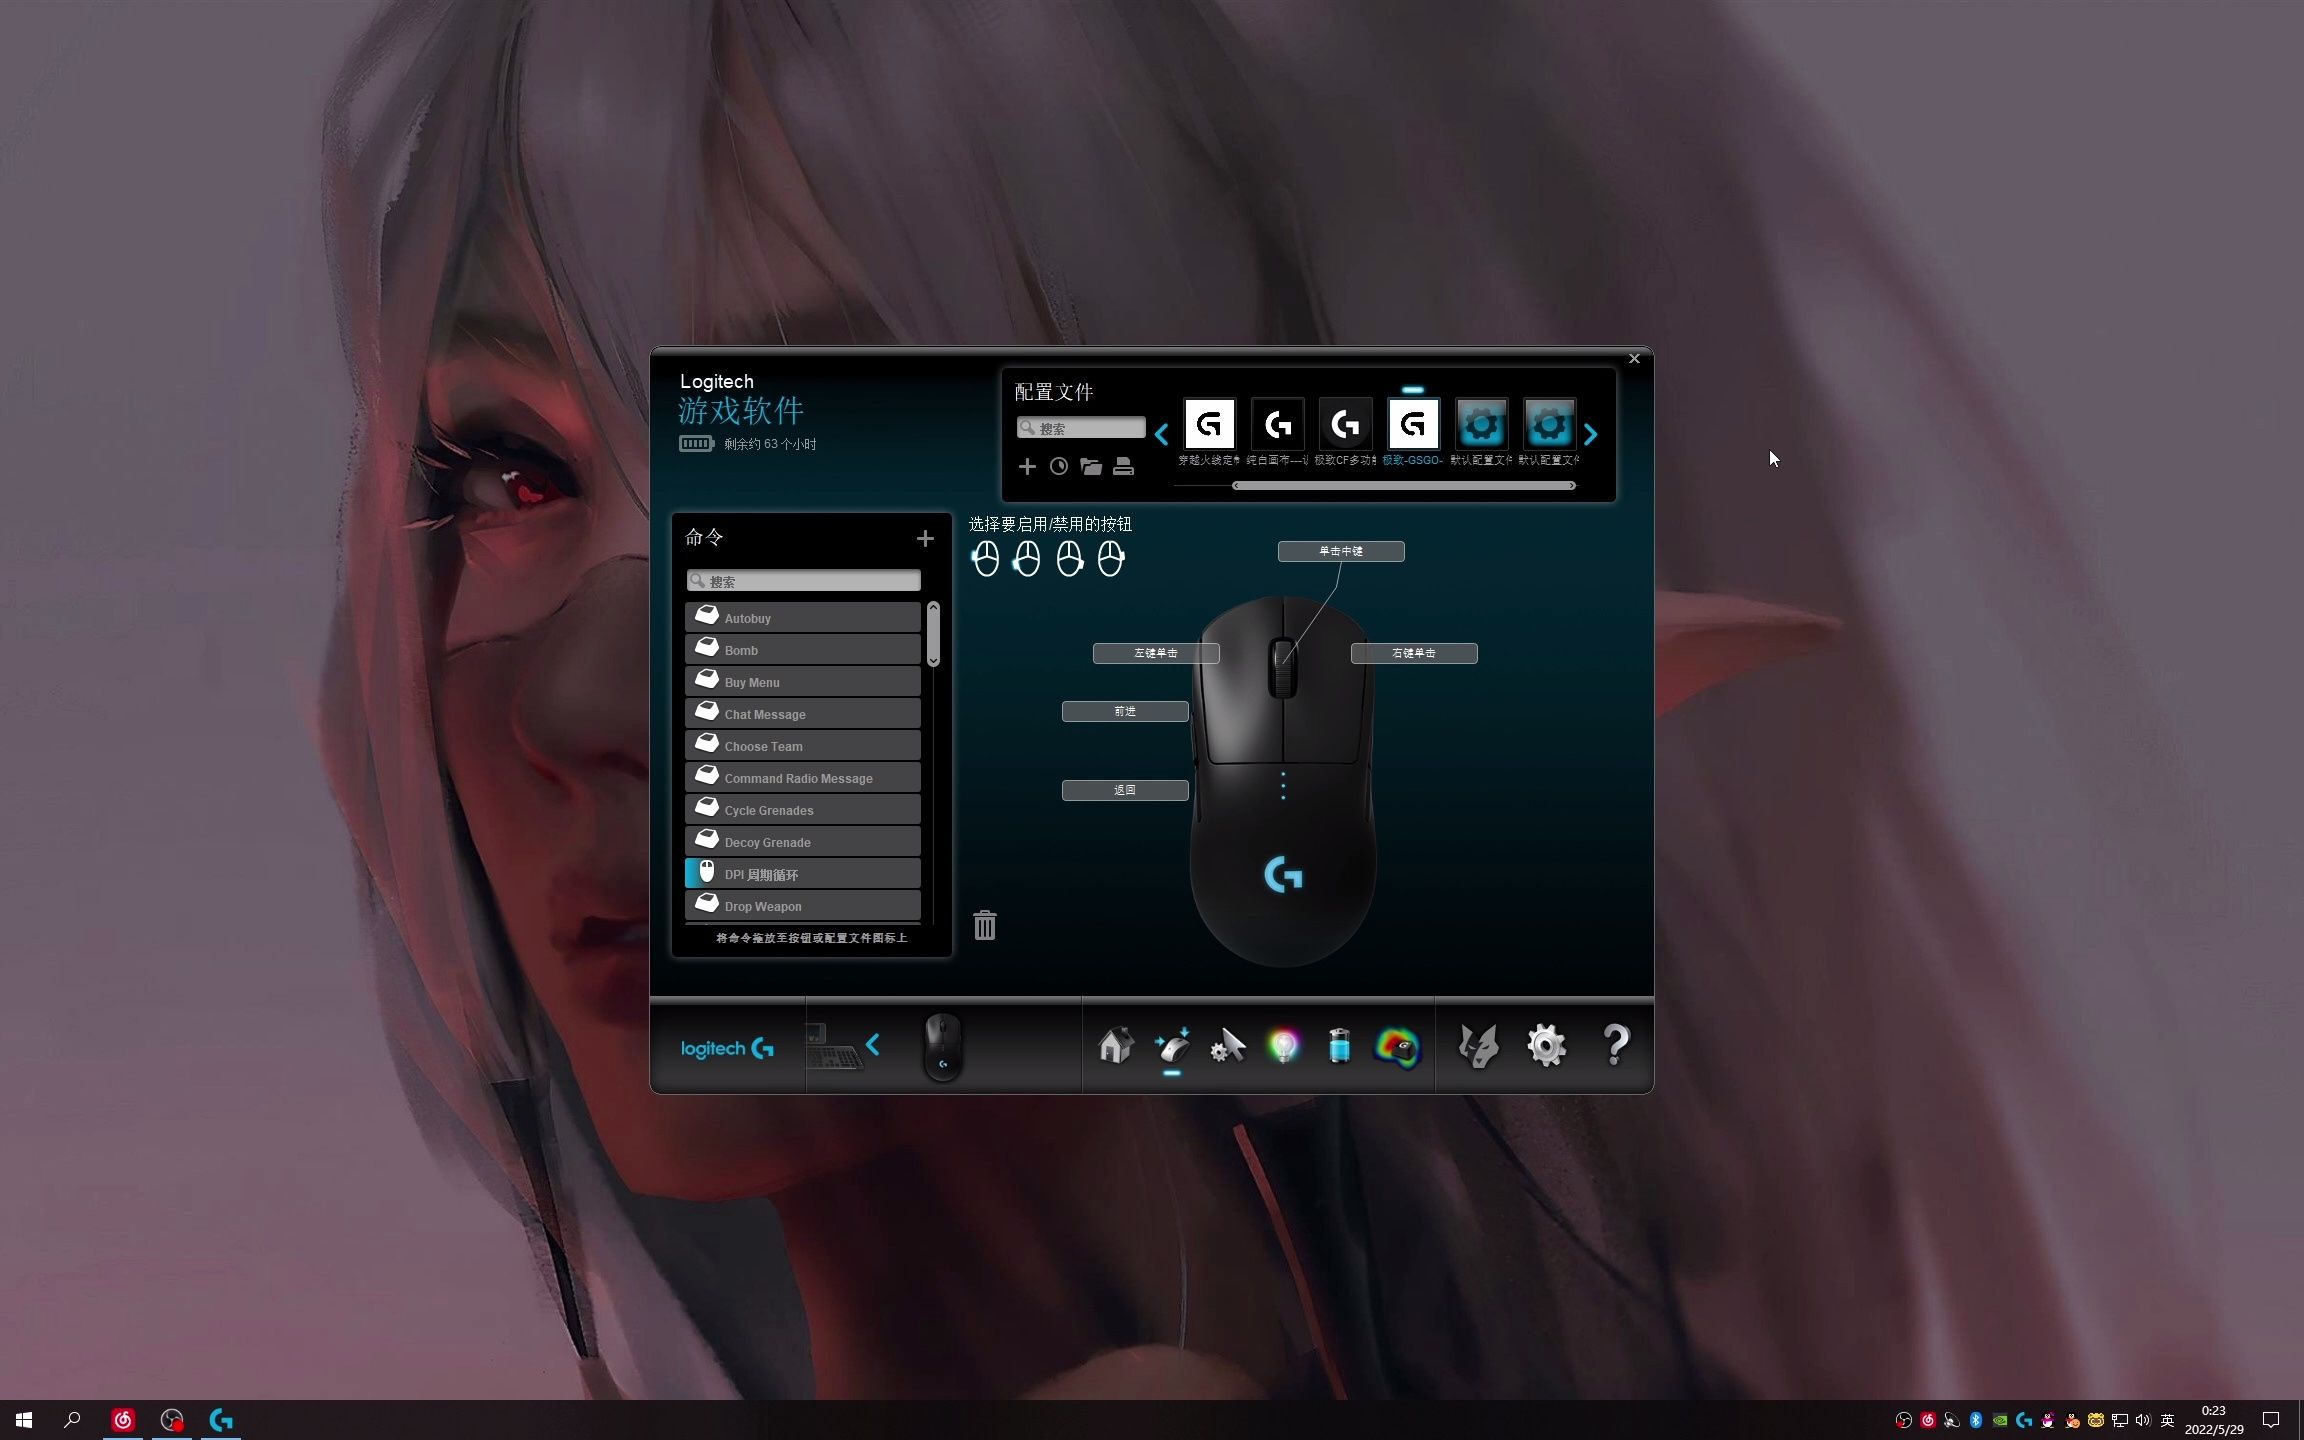The height and width of the screenshot is (1440, 2304).
Task: Click the left arrow to scroll profiles
Action: 1163,431
